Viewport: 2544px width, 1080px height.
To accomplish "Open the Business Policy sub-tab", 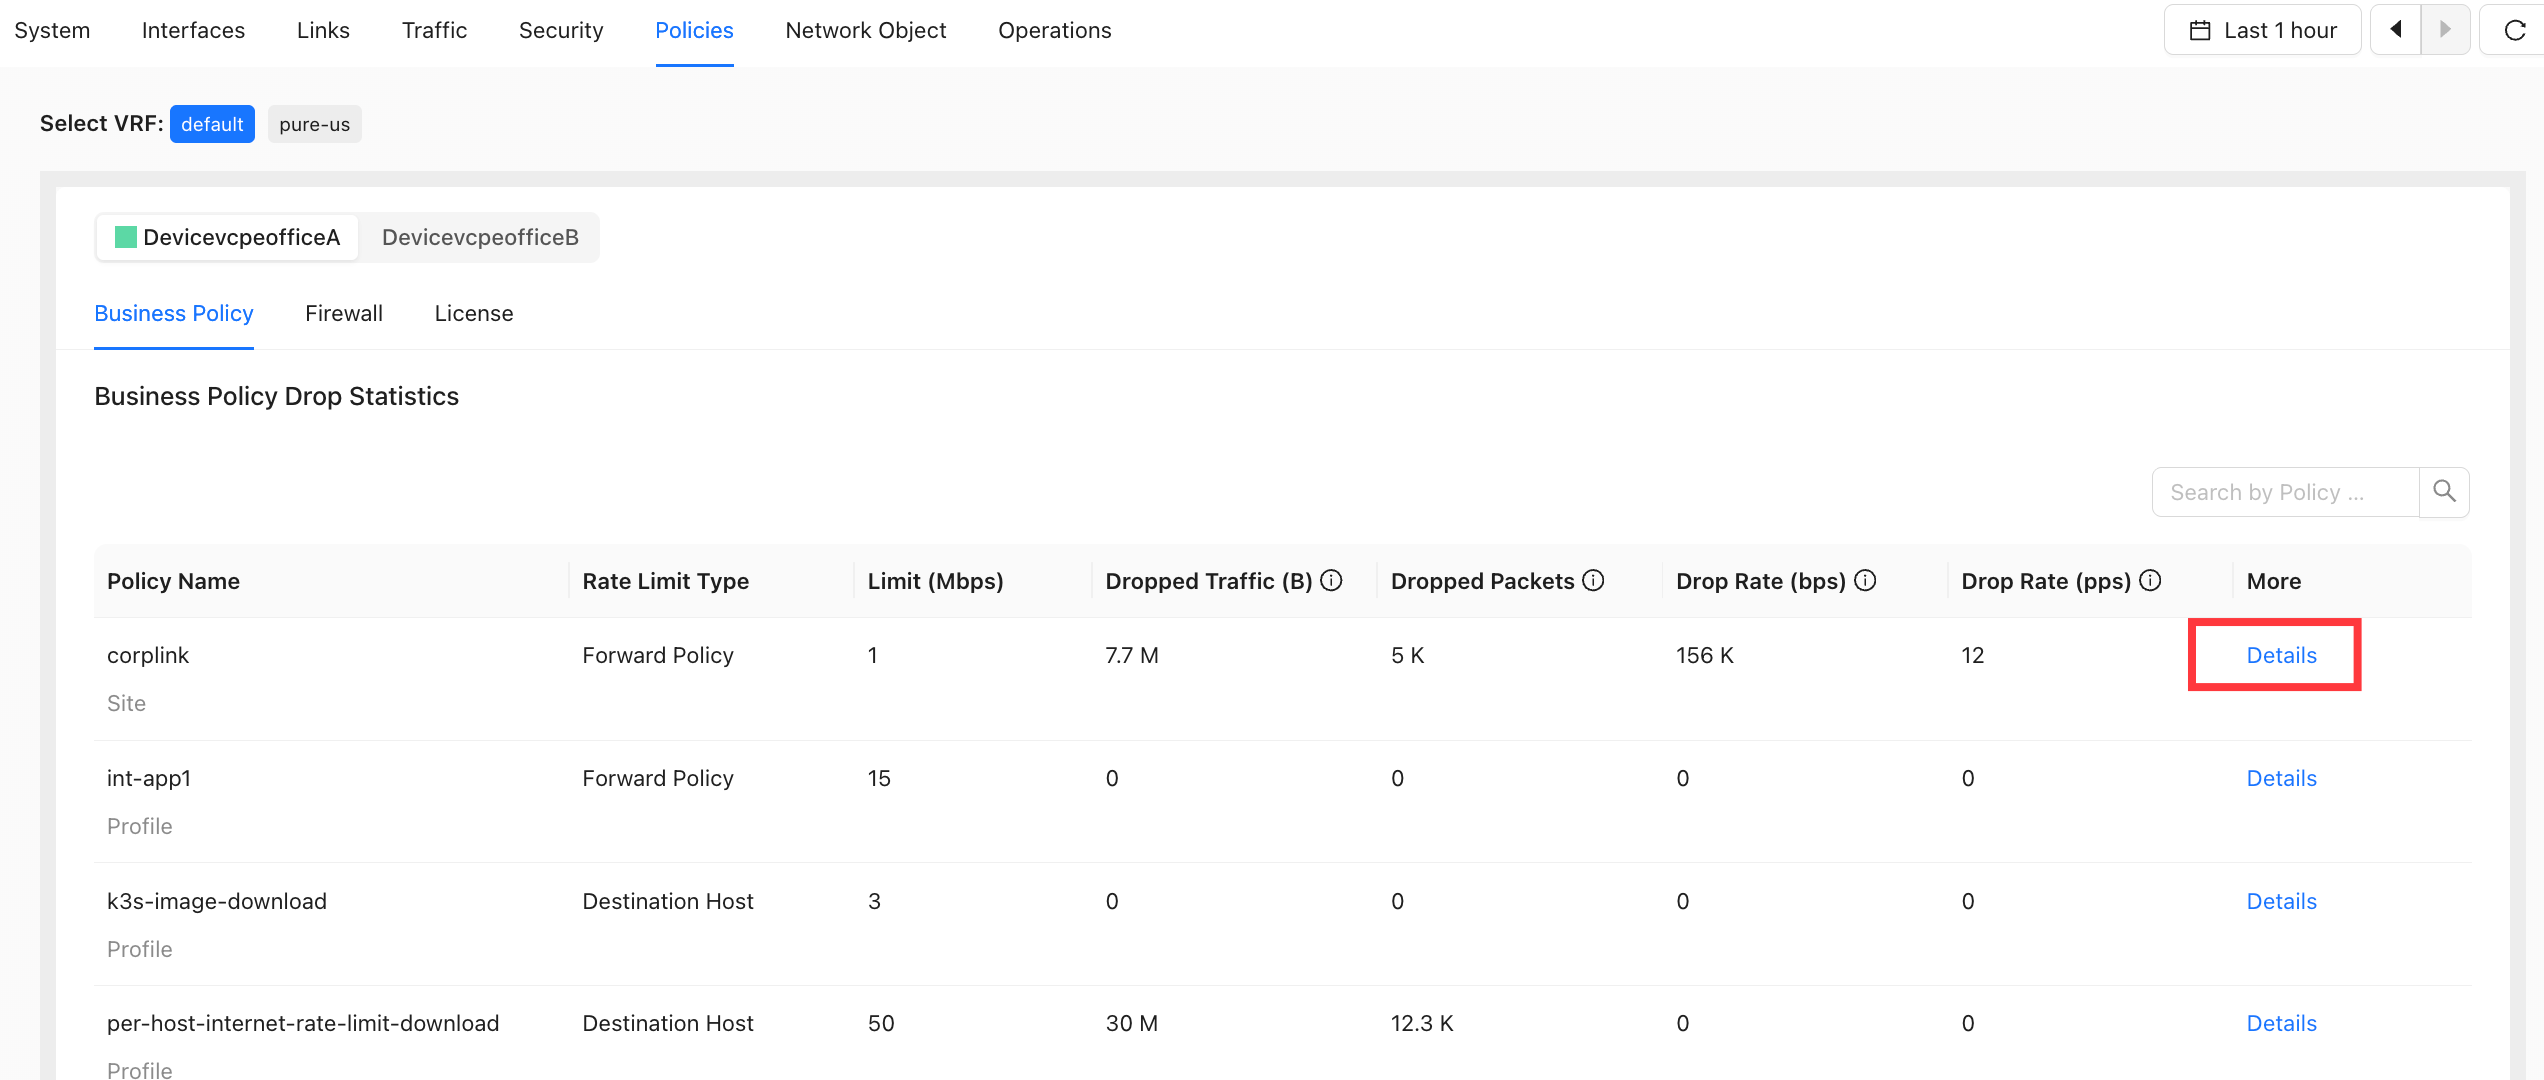I will [x=174, y=313].
